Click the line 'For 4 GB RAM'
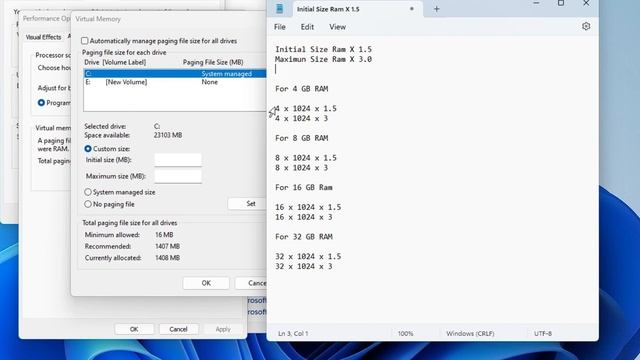 click(x=302, y=89)
